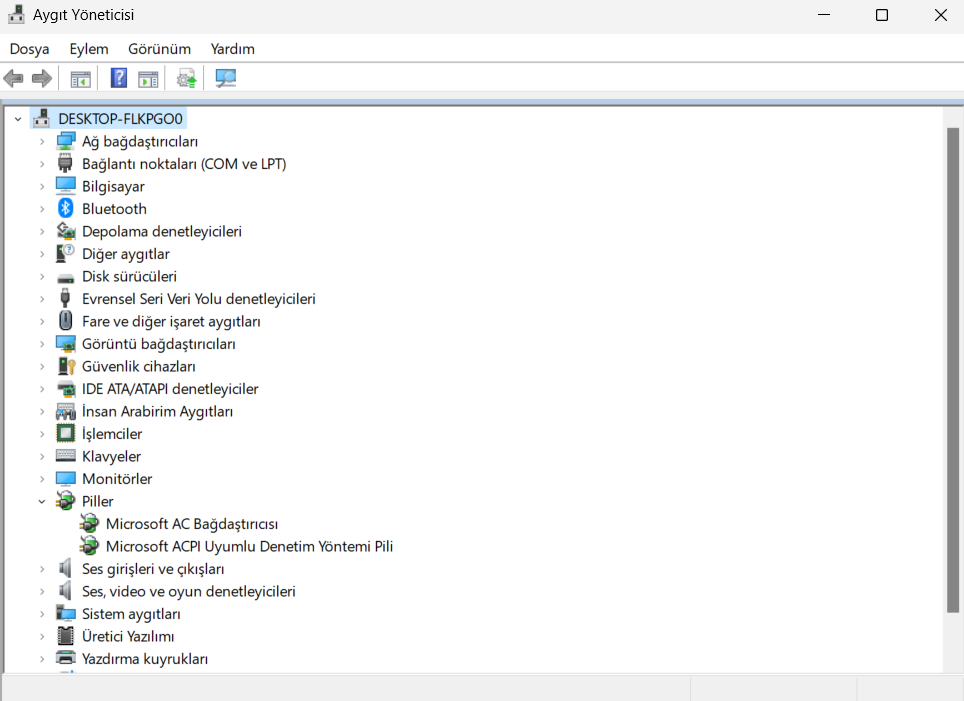Click the Back arrow toolbar icon
The width and height of the screenshot is (964, 701).
tap(14, 78)
